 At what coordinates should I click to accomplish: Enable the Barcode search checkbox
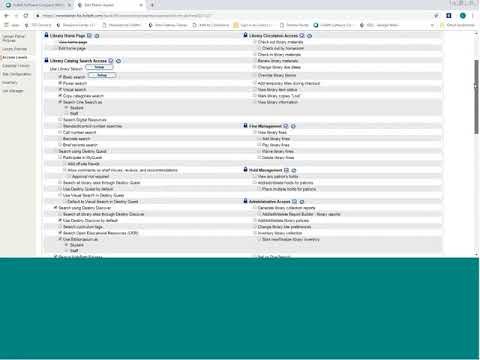point(60,138)
